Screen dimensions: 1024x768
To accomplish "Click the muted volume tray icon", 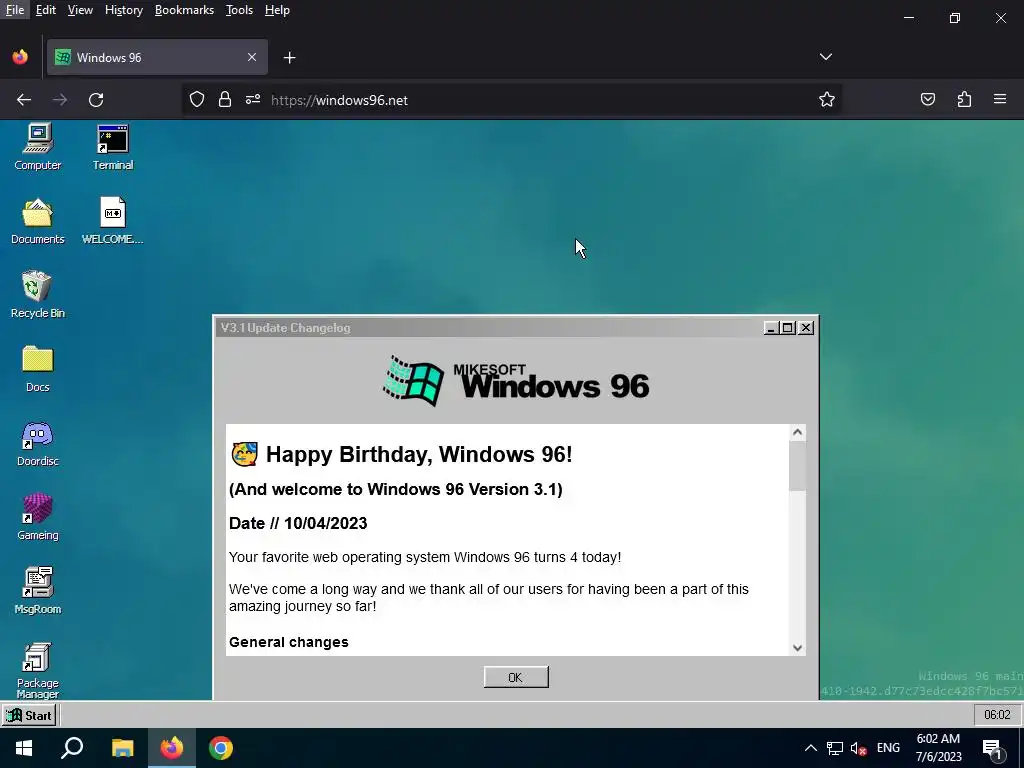I will point(859,748).
